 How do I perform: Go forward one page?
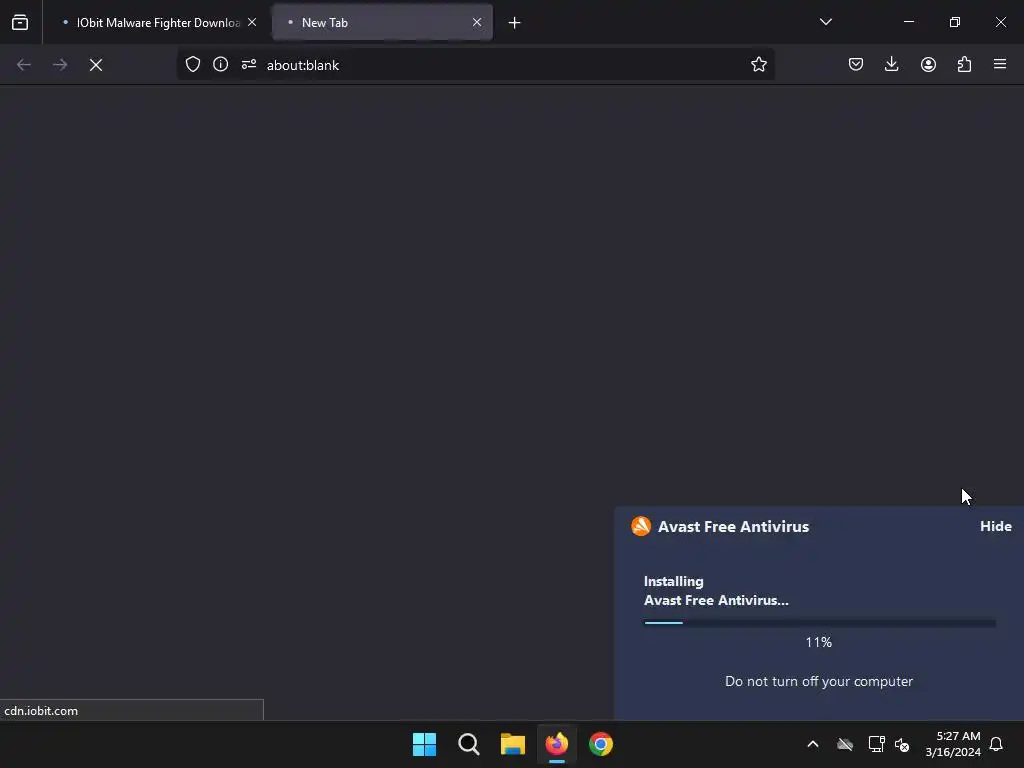pos(59,65)
